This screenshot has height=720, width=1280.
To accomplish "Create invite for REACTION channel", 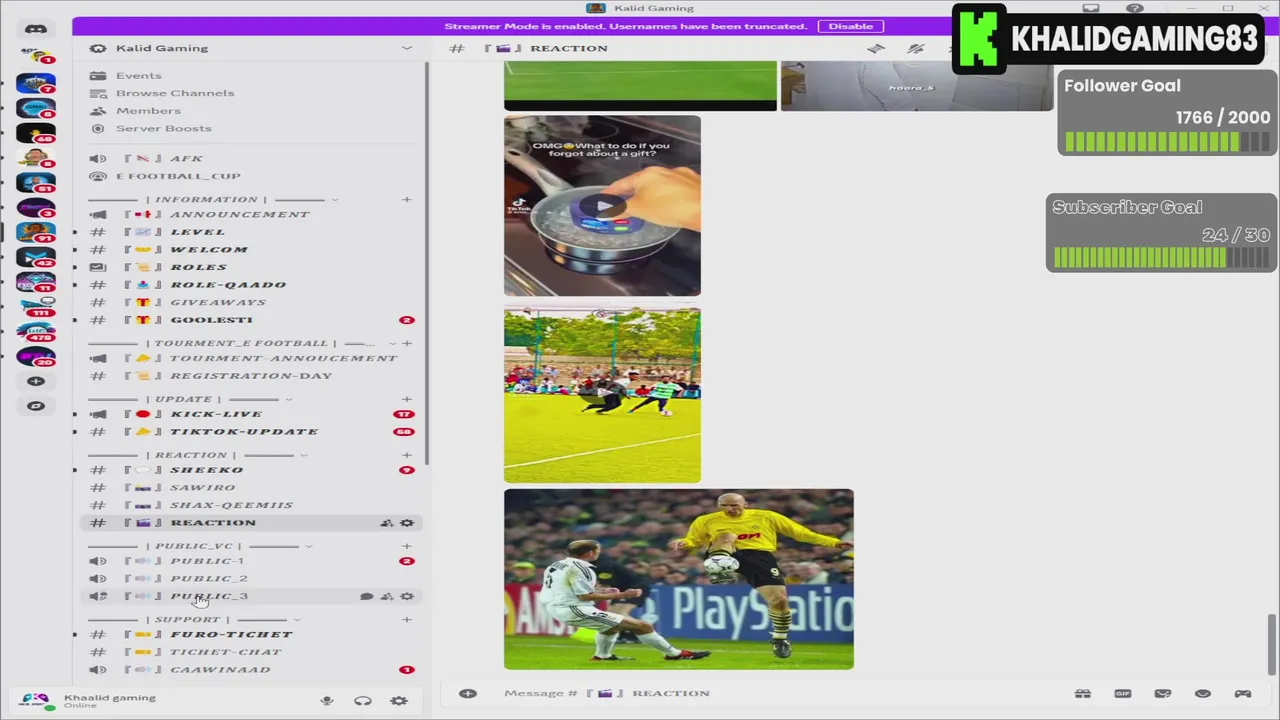I will pyautogui.click(x=387, y=523).
